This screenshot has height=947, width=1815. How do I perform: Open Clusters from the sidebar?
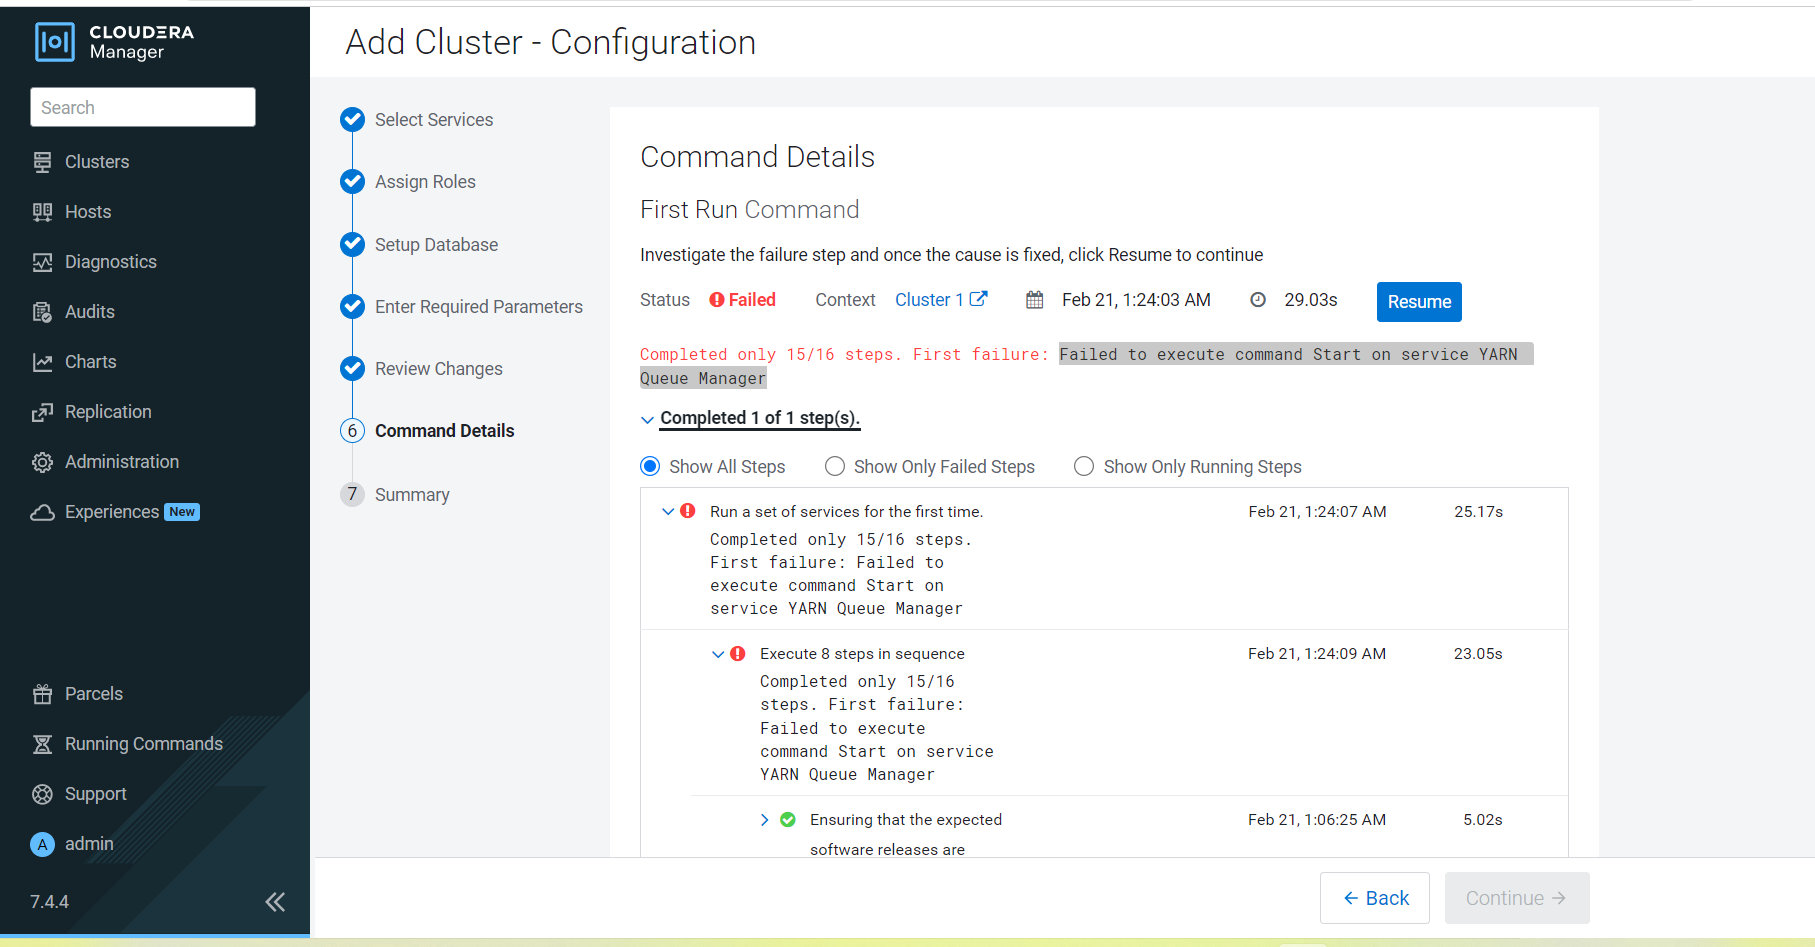pyautogui.click(x=96, y=162)
